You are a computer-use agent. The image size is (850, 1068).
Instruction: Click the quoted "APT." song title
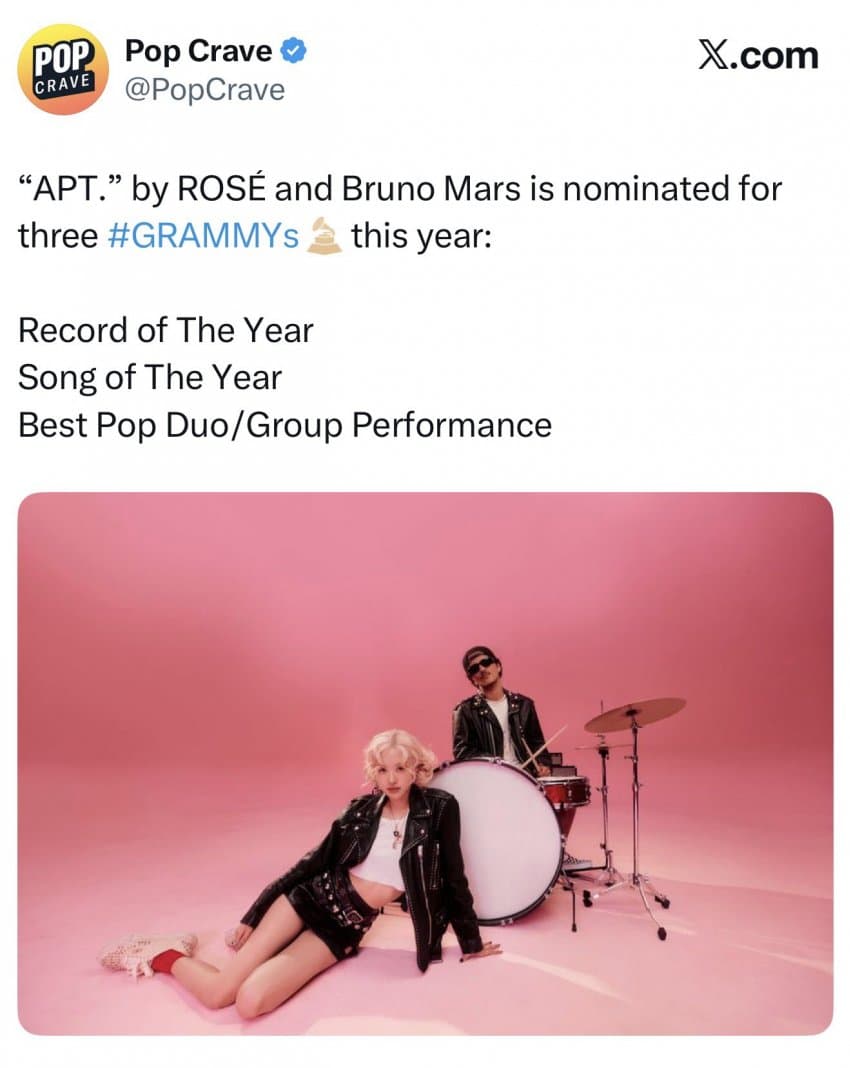(x=68, y=188)
